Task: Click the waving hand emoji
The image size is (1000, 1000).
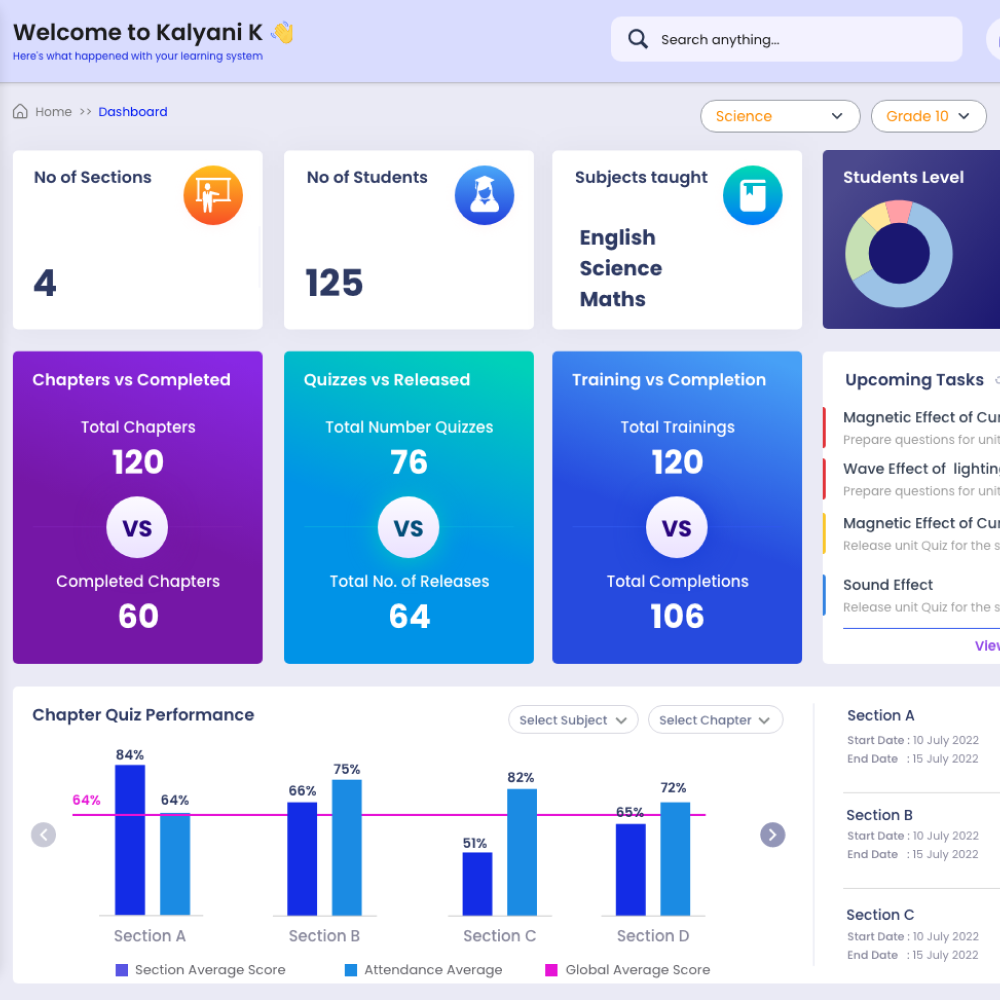Action: [283, 33]
